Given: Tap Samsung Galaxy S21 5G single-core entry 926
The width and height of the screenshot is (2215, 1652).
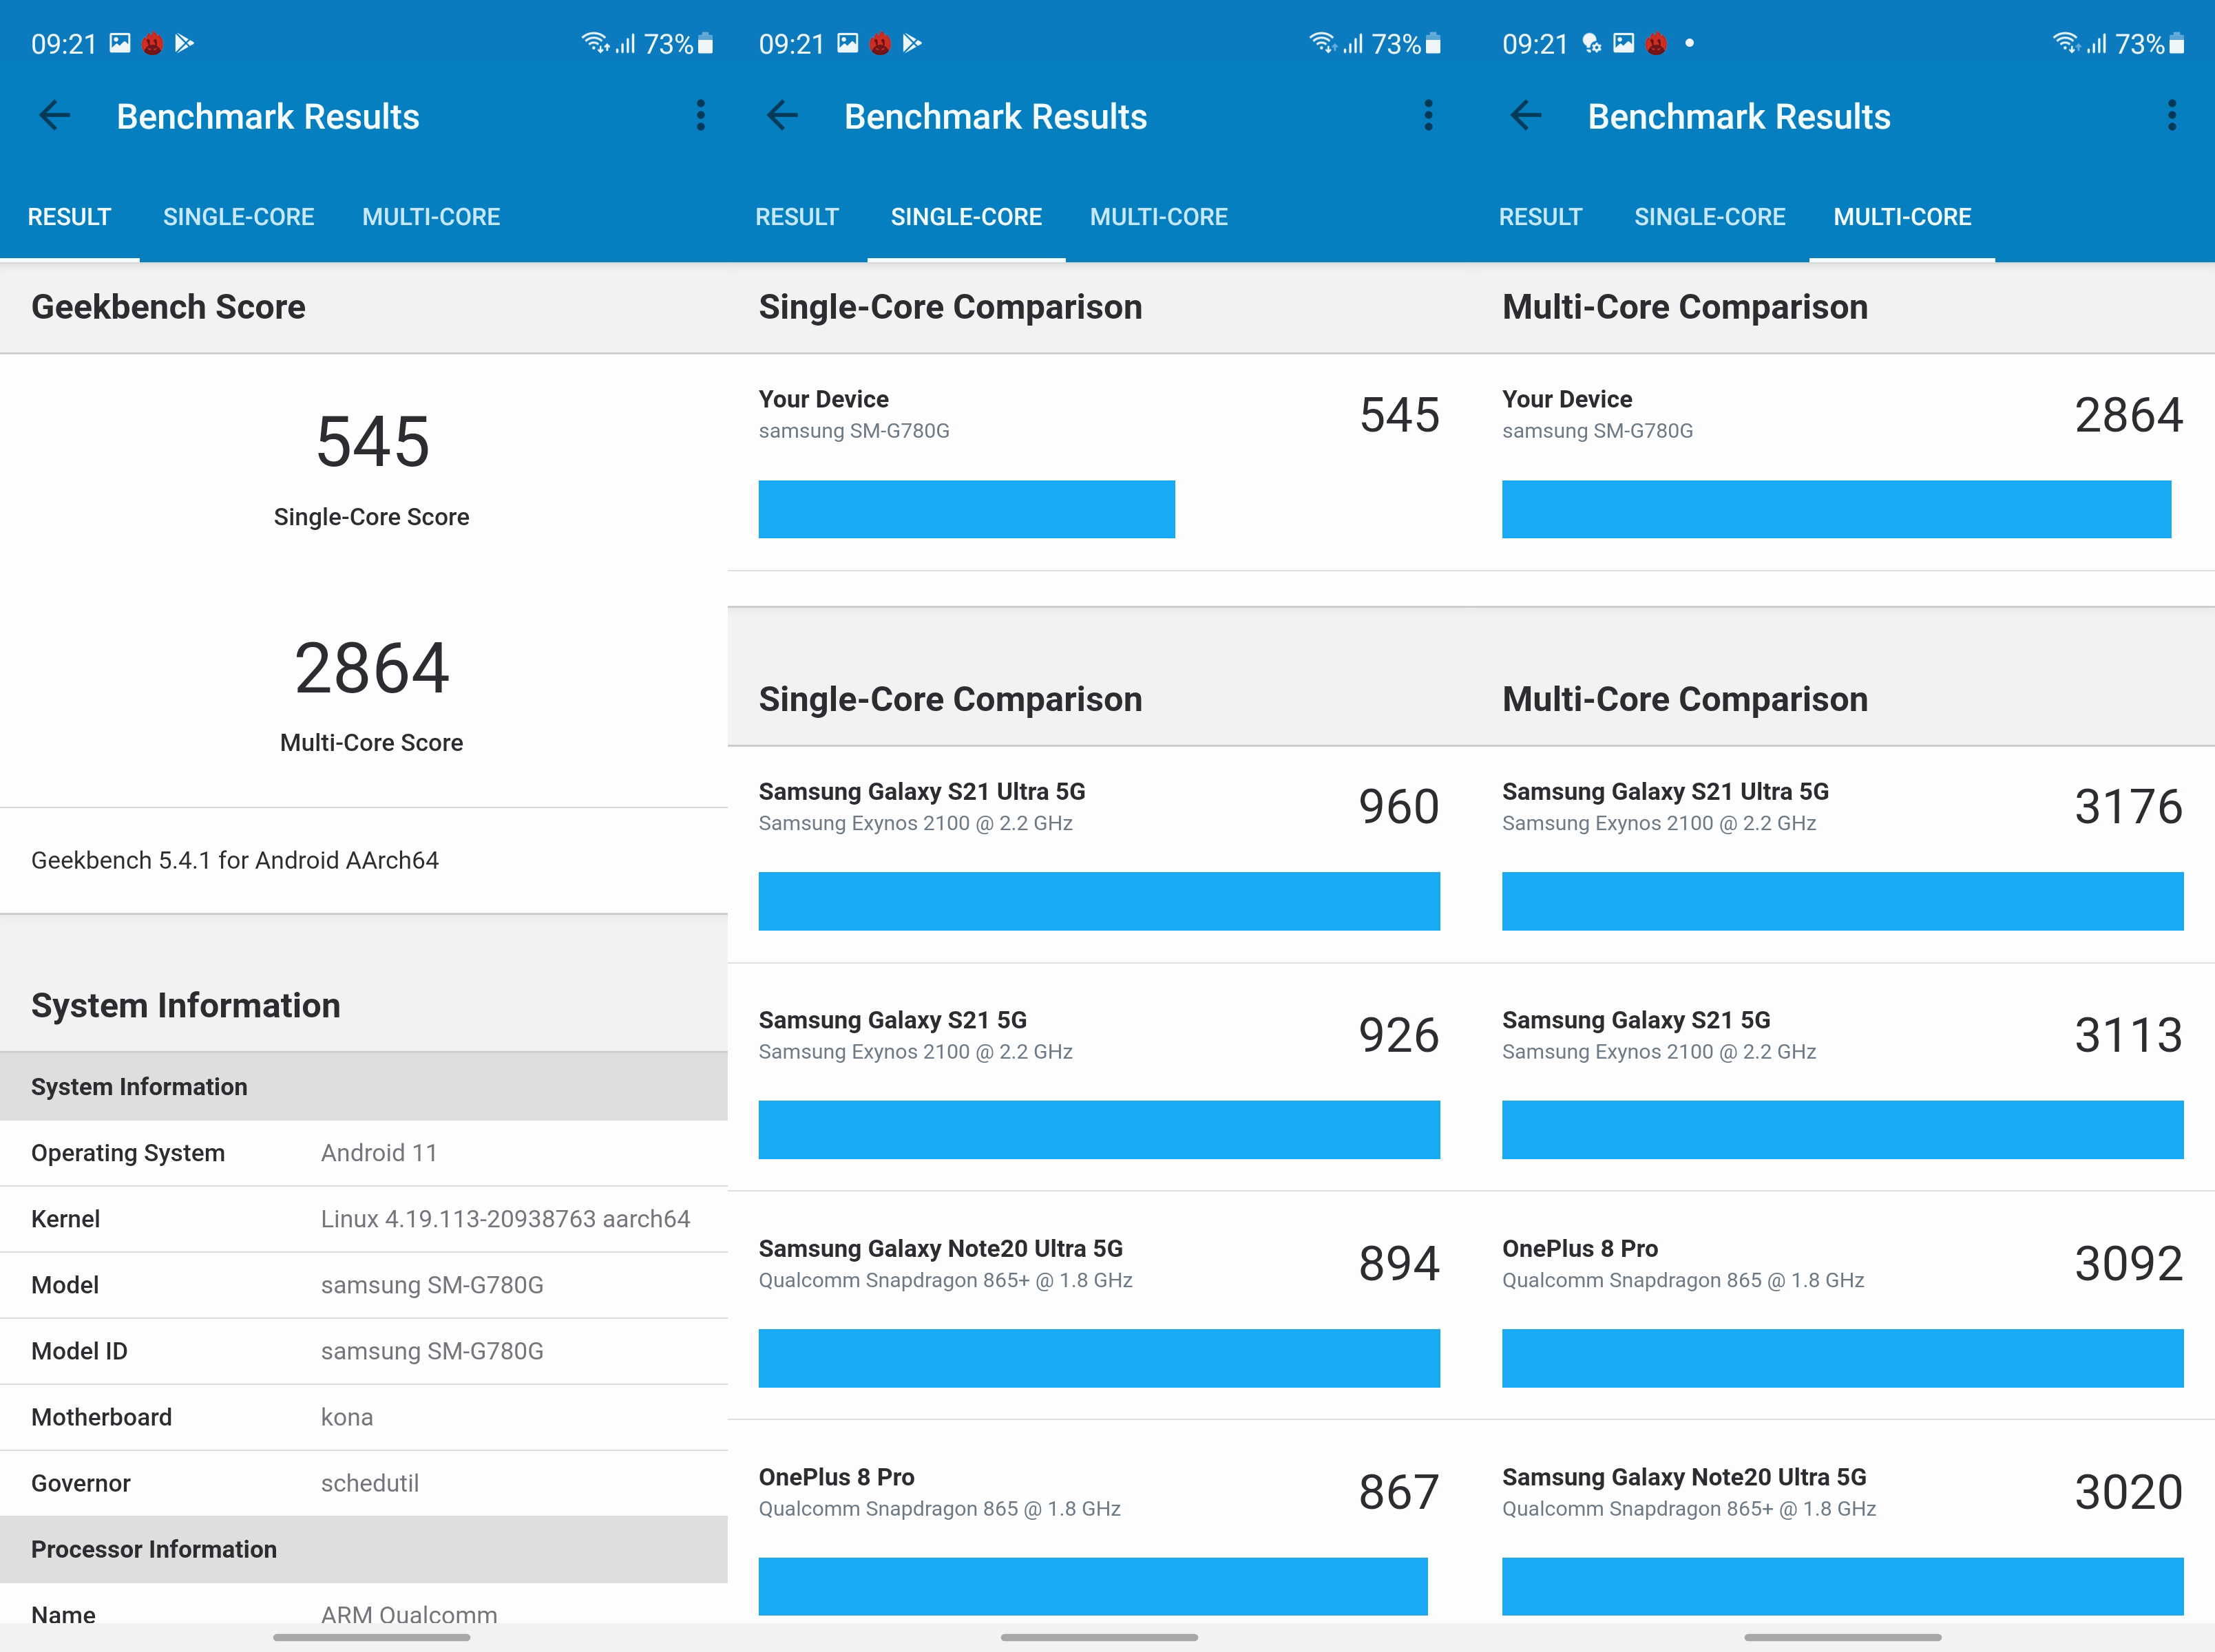Looking at the screenshot, I should point(1099,1078).
